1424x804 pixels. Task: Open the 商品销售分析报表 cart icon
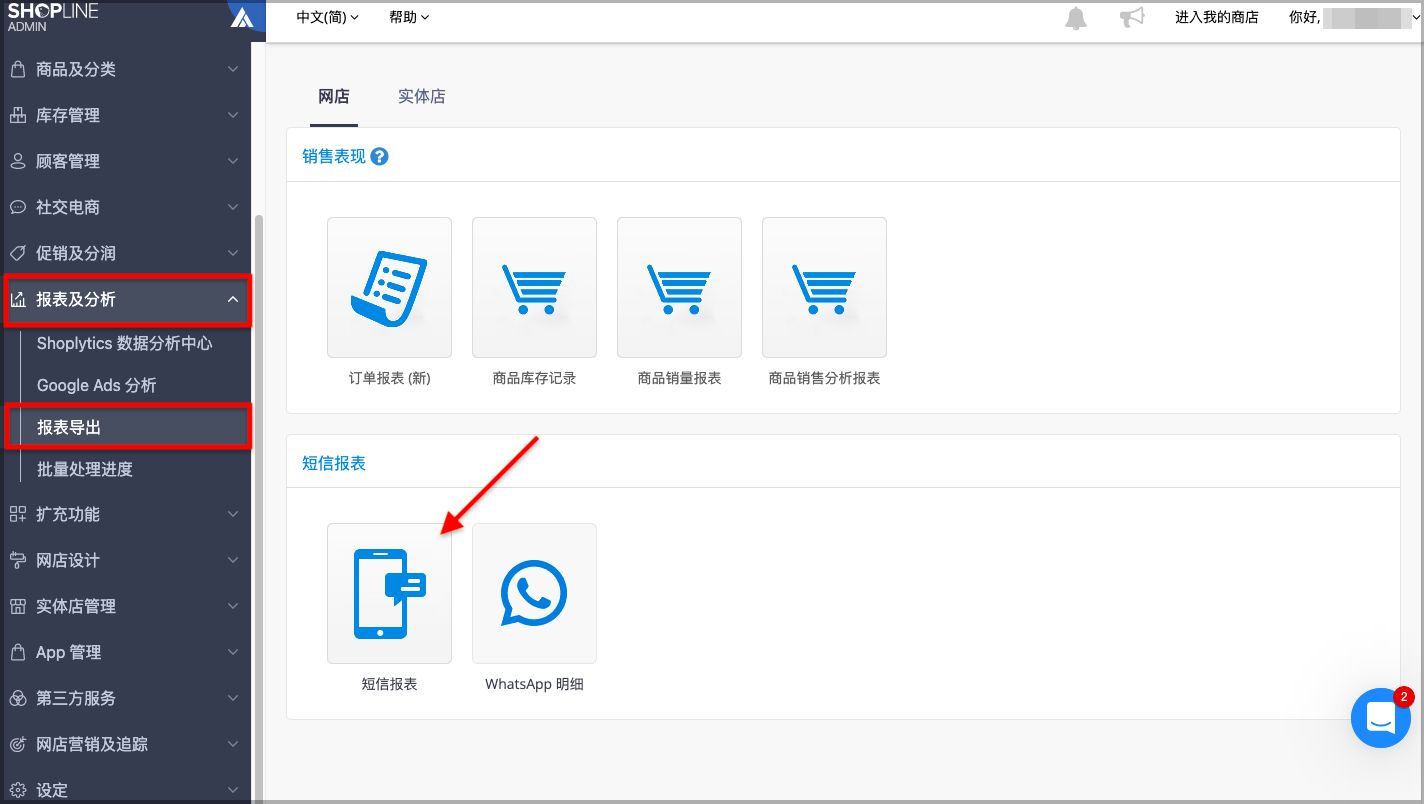[x=824, y=287]
